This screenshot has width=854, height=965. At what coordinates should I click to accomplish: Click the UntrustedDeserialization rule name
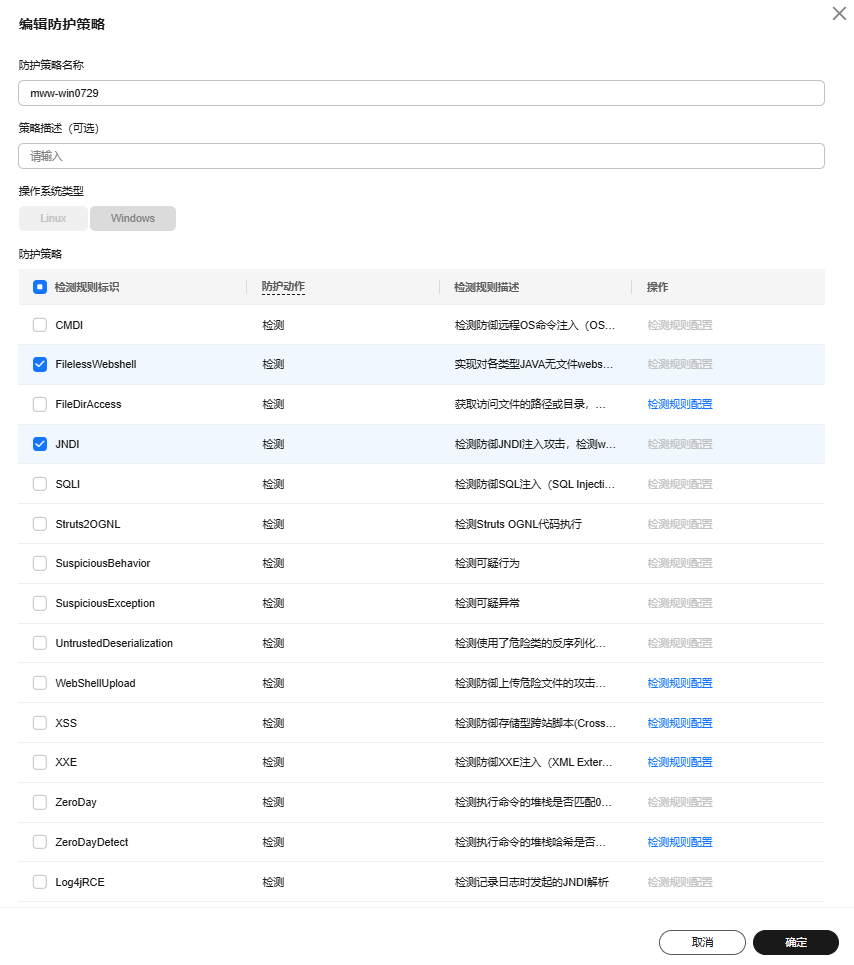tap(114, 644)
